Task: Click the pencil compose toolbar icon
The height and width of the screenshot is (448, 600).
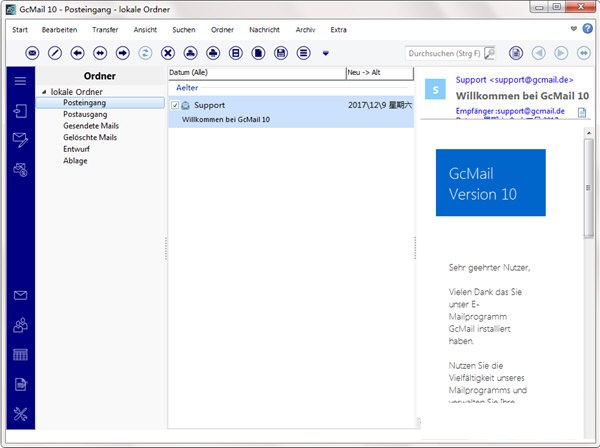Action: tap(55, 53)
